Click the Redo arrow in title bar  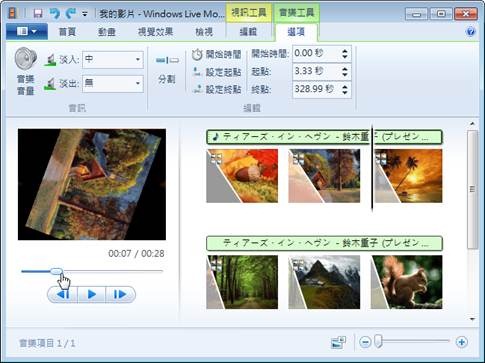(70, 13)
